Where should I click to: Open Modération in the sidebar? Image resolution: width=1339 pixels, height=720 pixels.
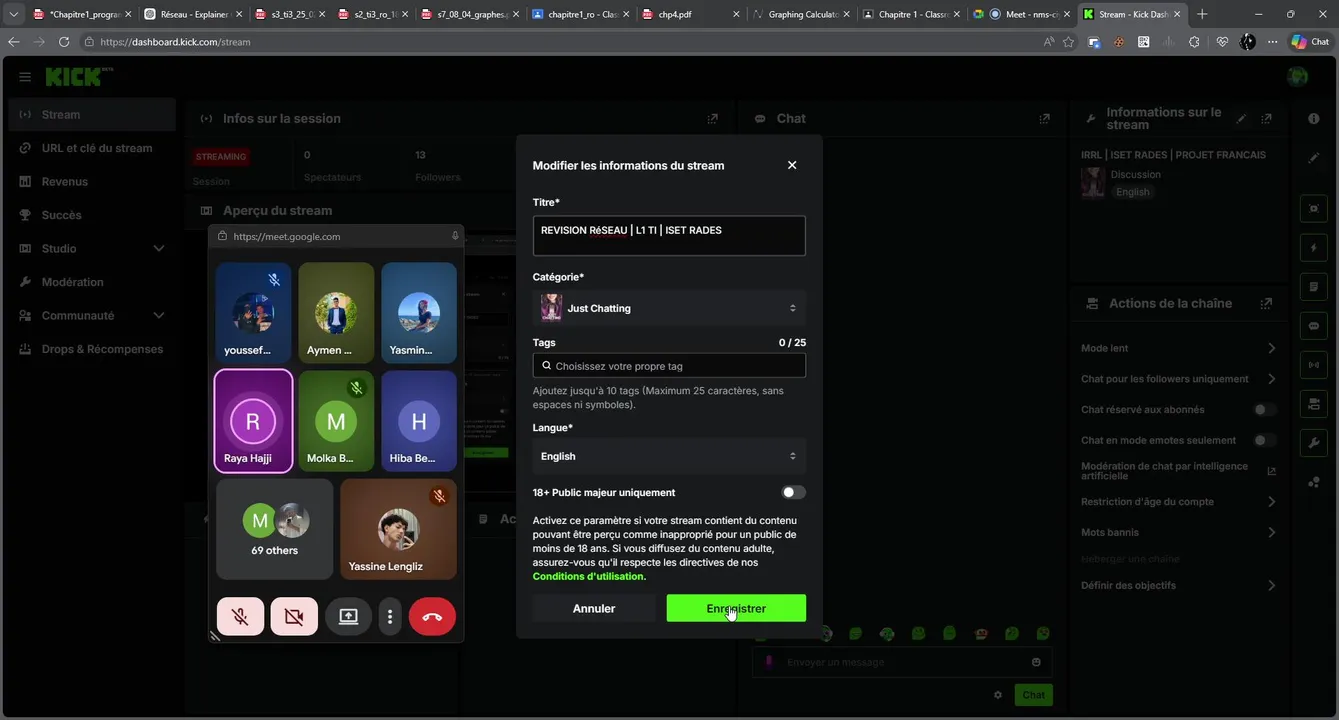[92, 282]
